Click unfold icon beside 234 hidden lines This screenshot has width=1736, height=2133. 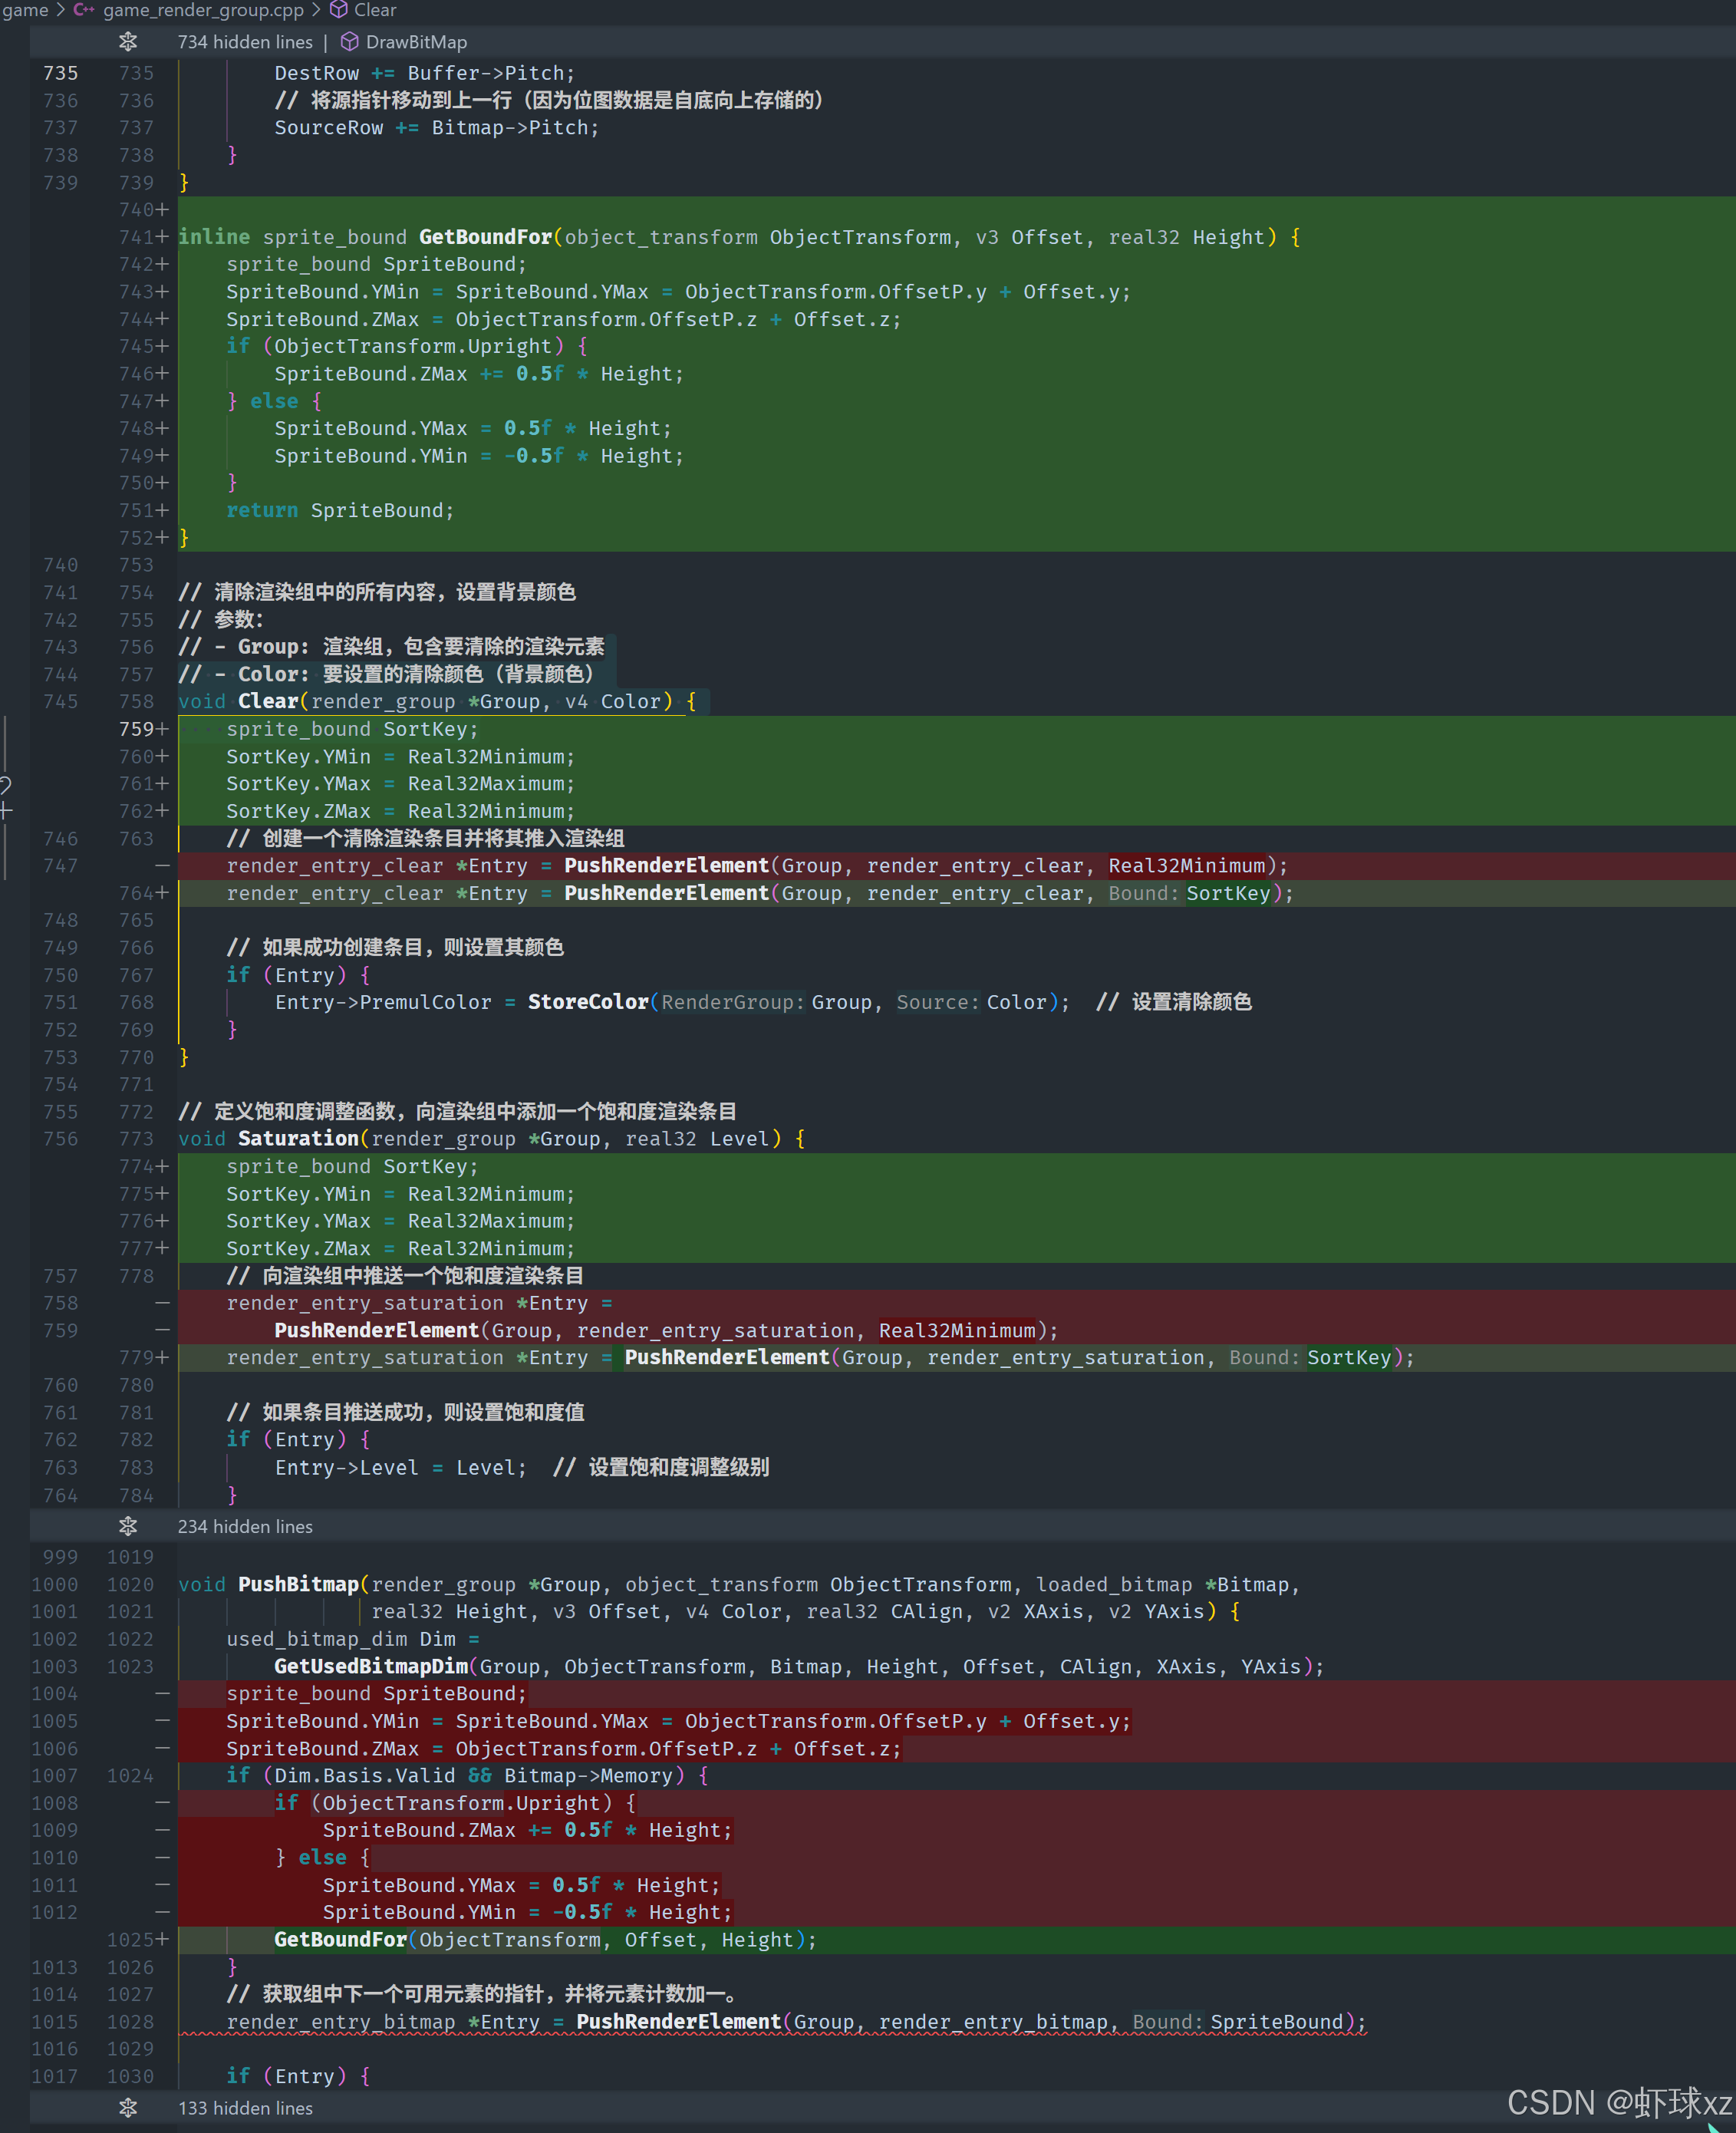128,1526
